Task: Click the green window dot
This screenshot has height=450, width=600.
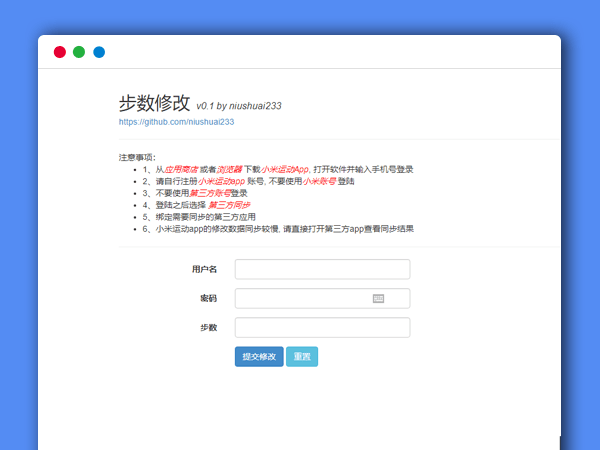Action: tap(79, 52)
